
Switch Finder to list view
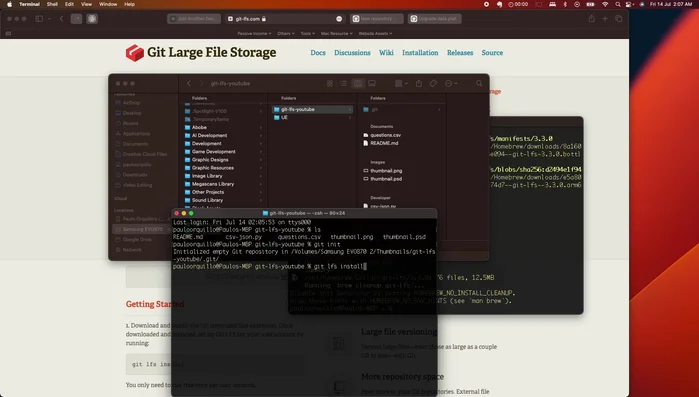343,83
